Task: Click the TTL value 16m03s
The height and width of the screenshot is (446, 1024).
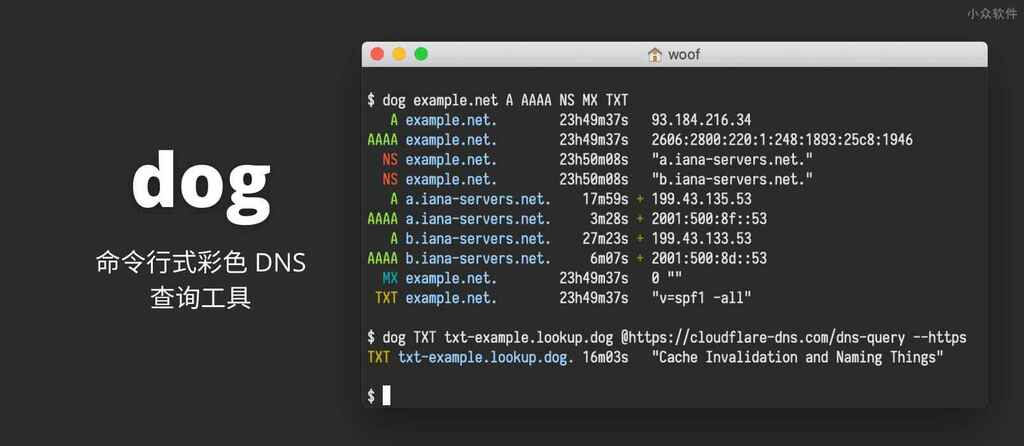Action: click(x=605, y=357)
